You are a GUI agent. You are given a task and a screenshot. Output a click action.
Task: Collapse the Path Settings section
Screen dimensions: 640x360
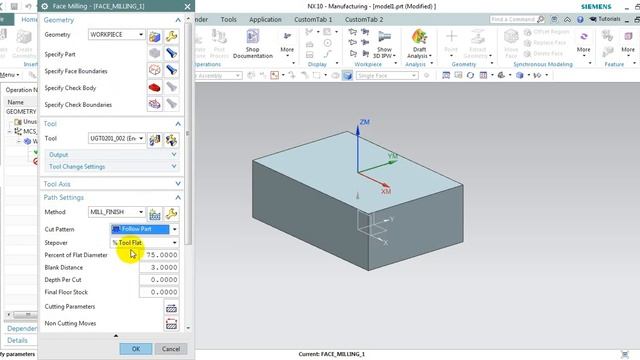coord(178,198)
